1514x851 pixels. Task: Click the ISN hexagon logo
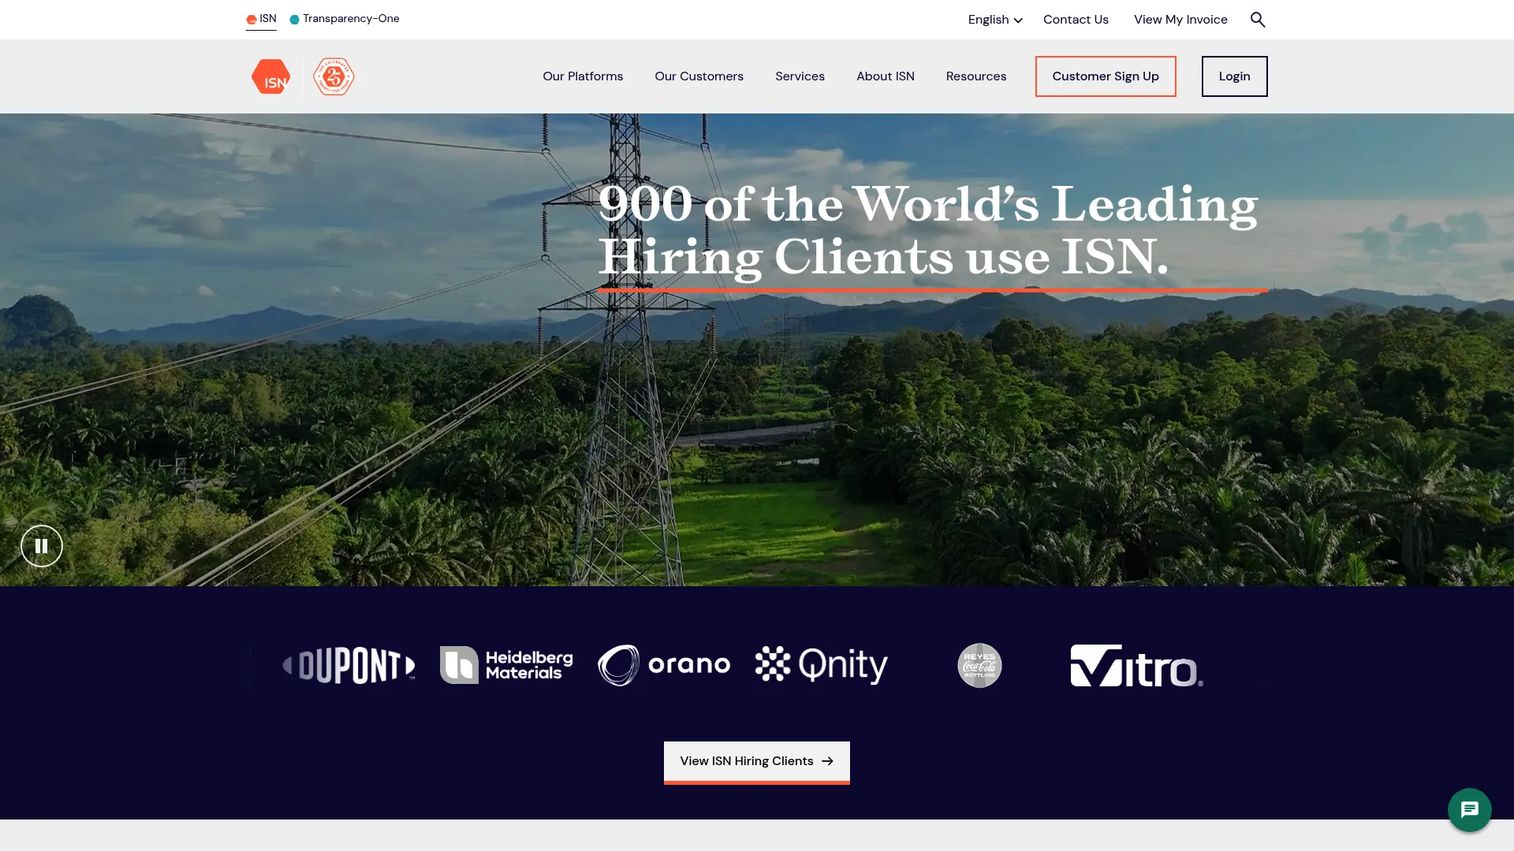[271, 77]
